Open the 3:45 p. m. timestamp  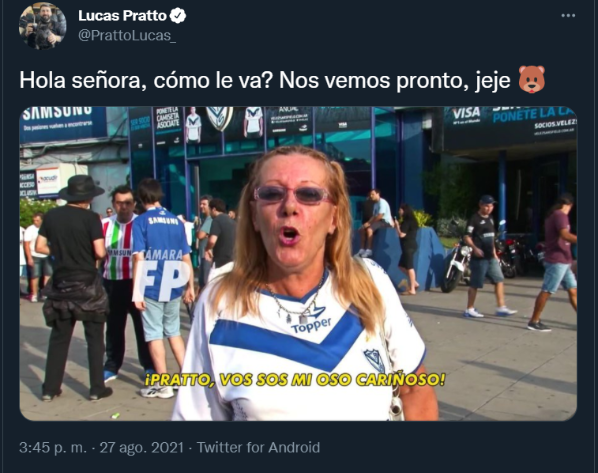[x=53, y=447]
